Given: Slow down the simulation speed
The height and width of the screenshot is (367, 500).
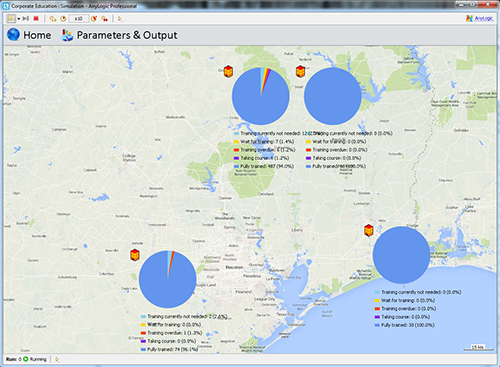Looking at the screenshot, I should point(52,19).
